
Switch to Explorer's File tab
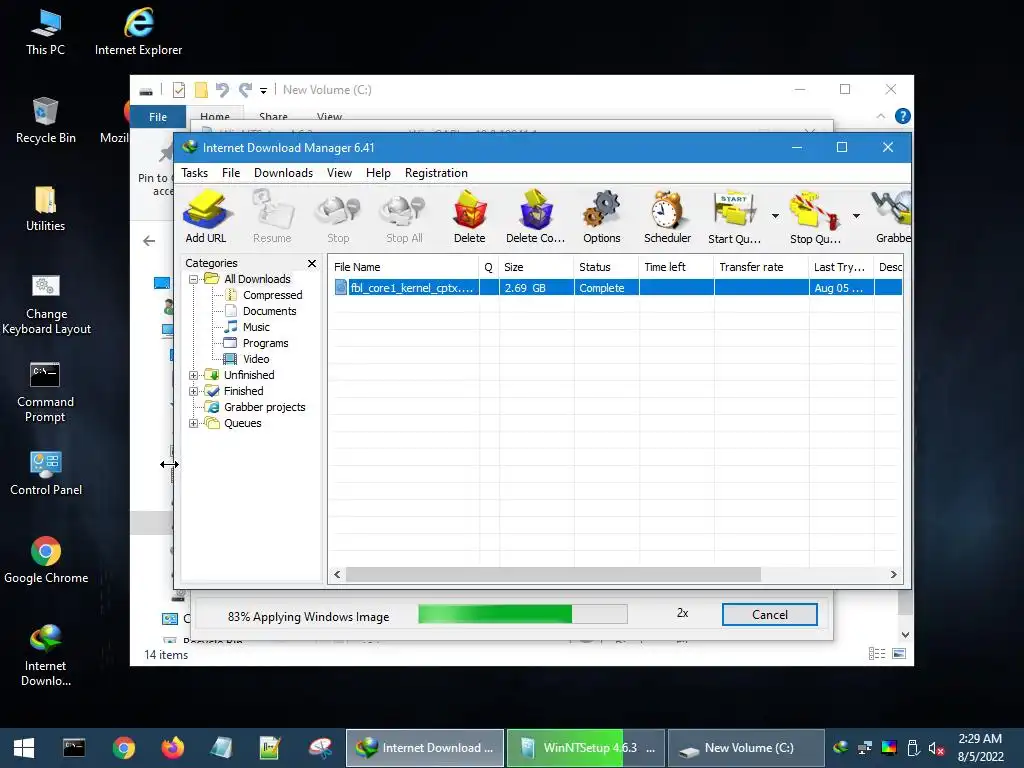pyautogui.click(x=158, y=117)
